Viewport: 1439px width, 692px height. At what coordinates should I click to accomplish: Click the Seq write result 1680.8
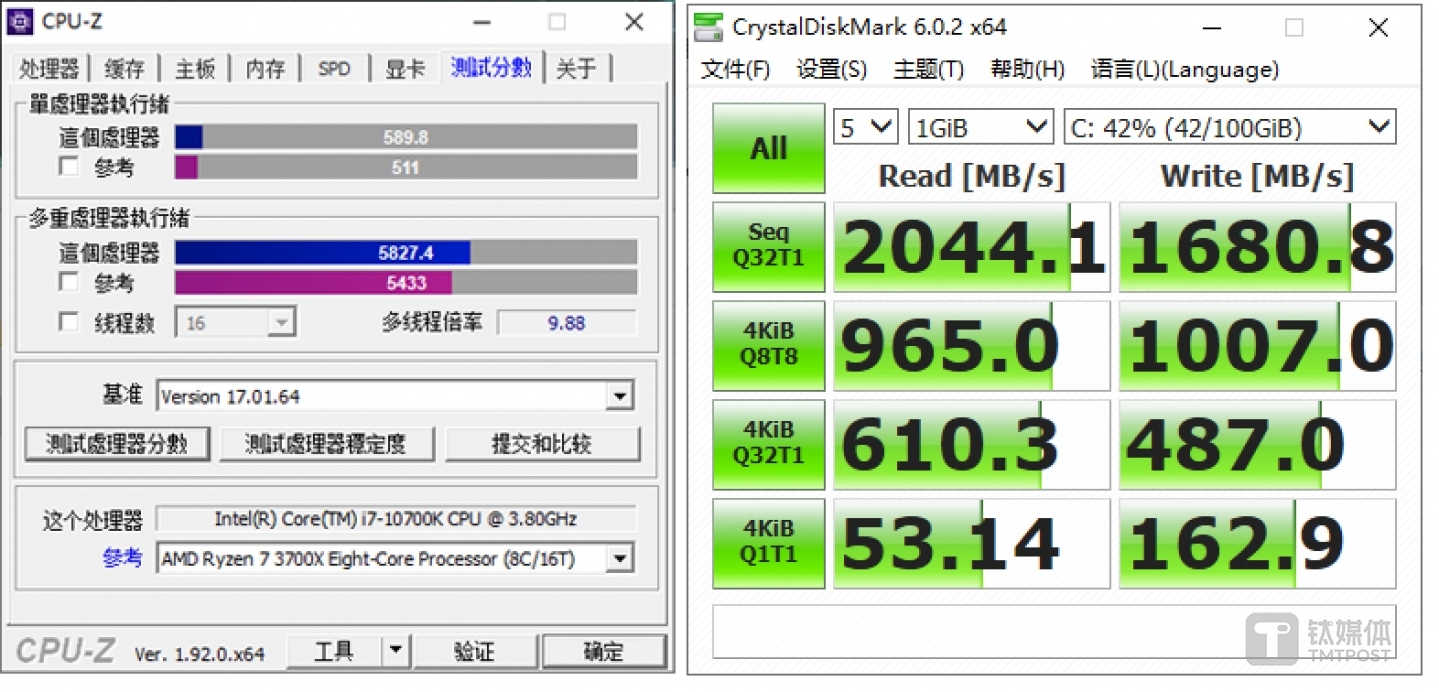pos(1257,247)
